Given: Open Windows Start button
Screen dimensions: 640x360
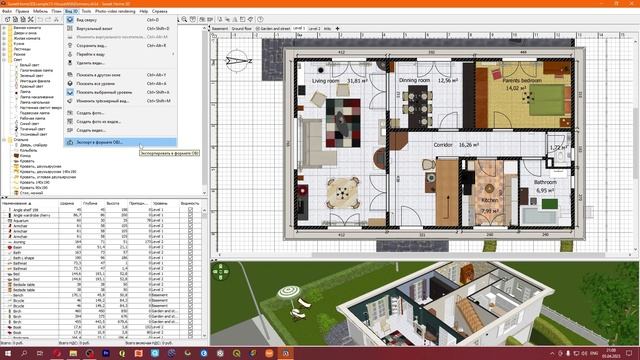Looking at the screenshot, I should pyautogui.click(x=8, y=353).
